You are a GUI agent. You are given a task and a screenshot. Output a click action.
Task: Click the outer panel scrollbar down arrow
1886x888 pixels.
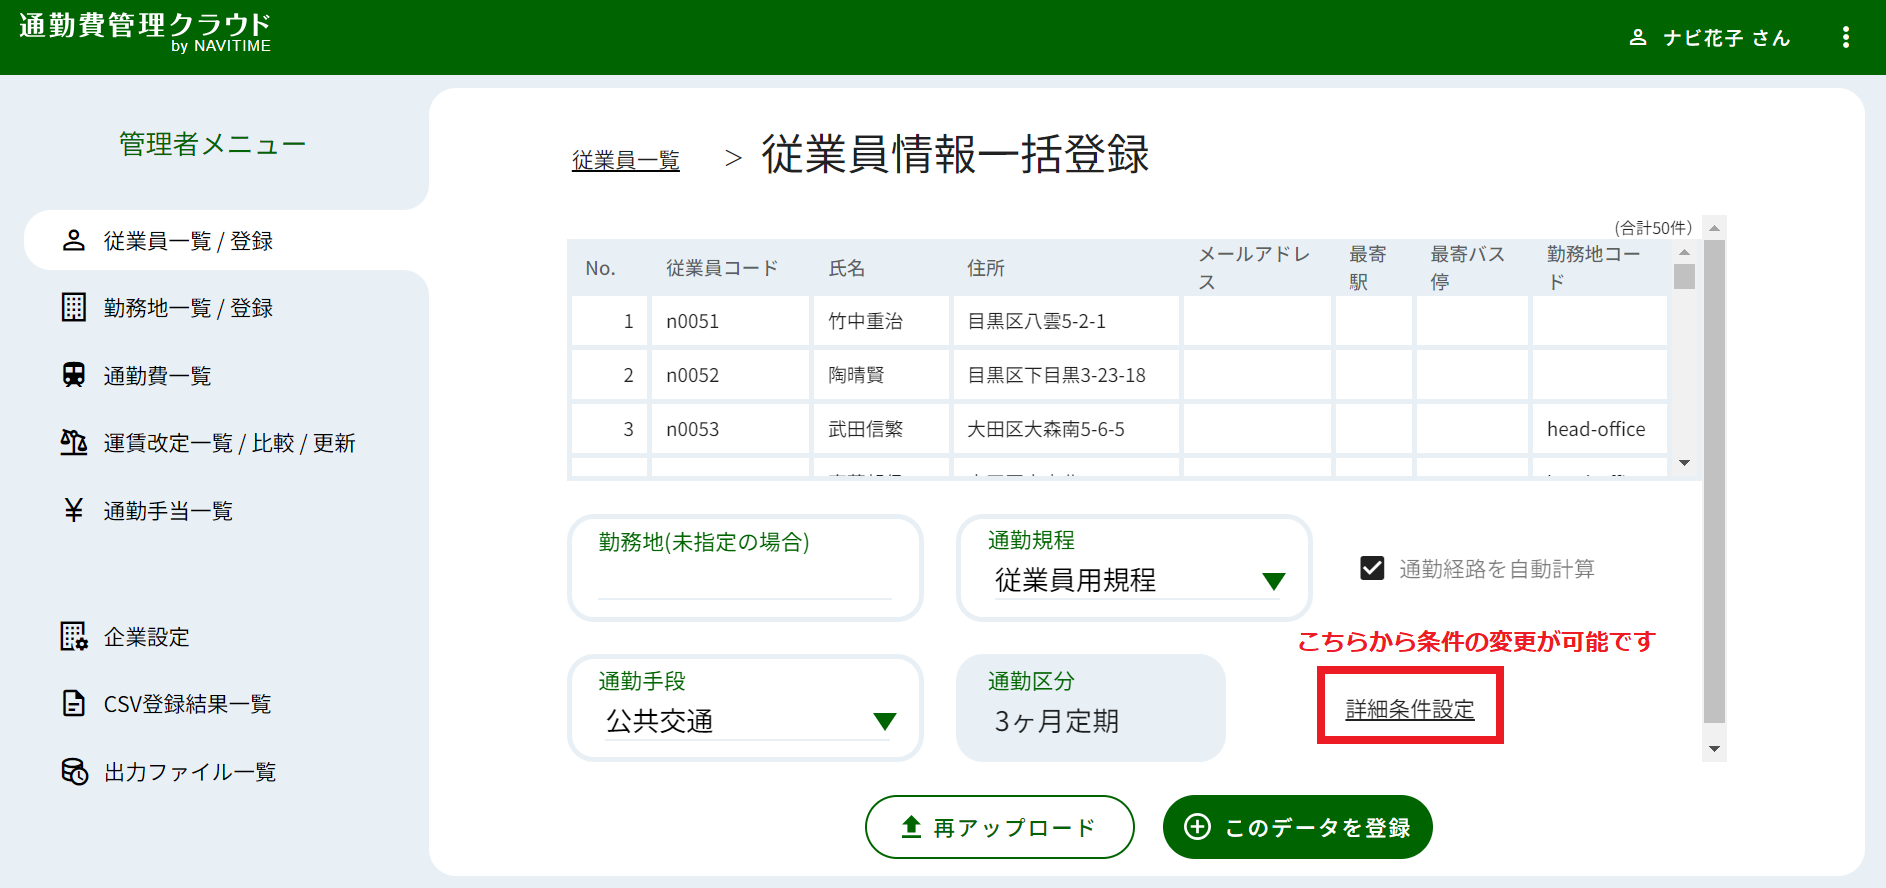(1714, 748)
